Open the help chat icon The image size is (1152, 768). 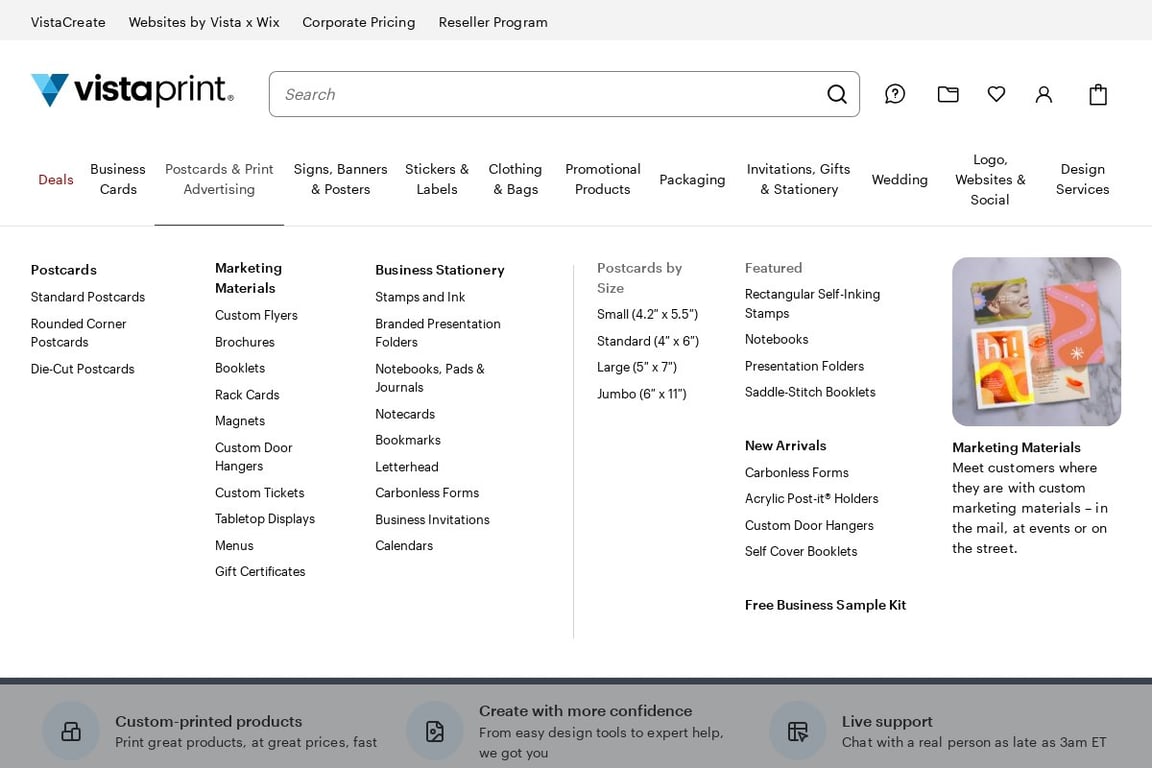pos(895,94)
